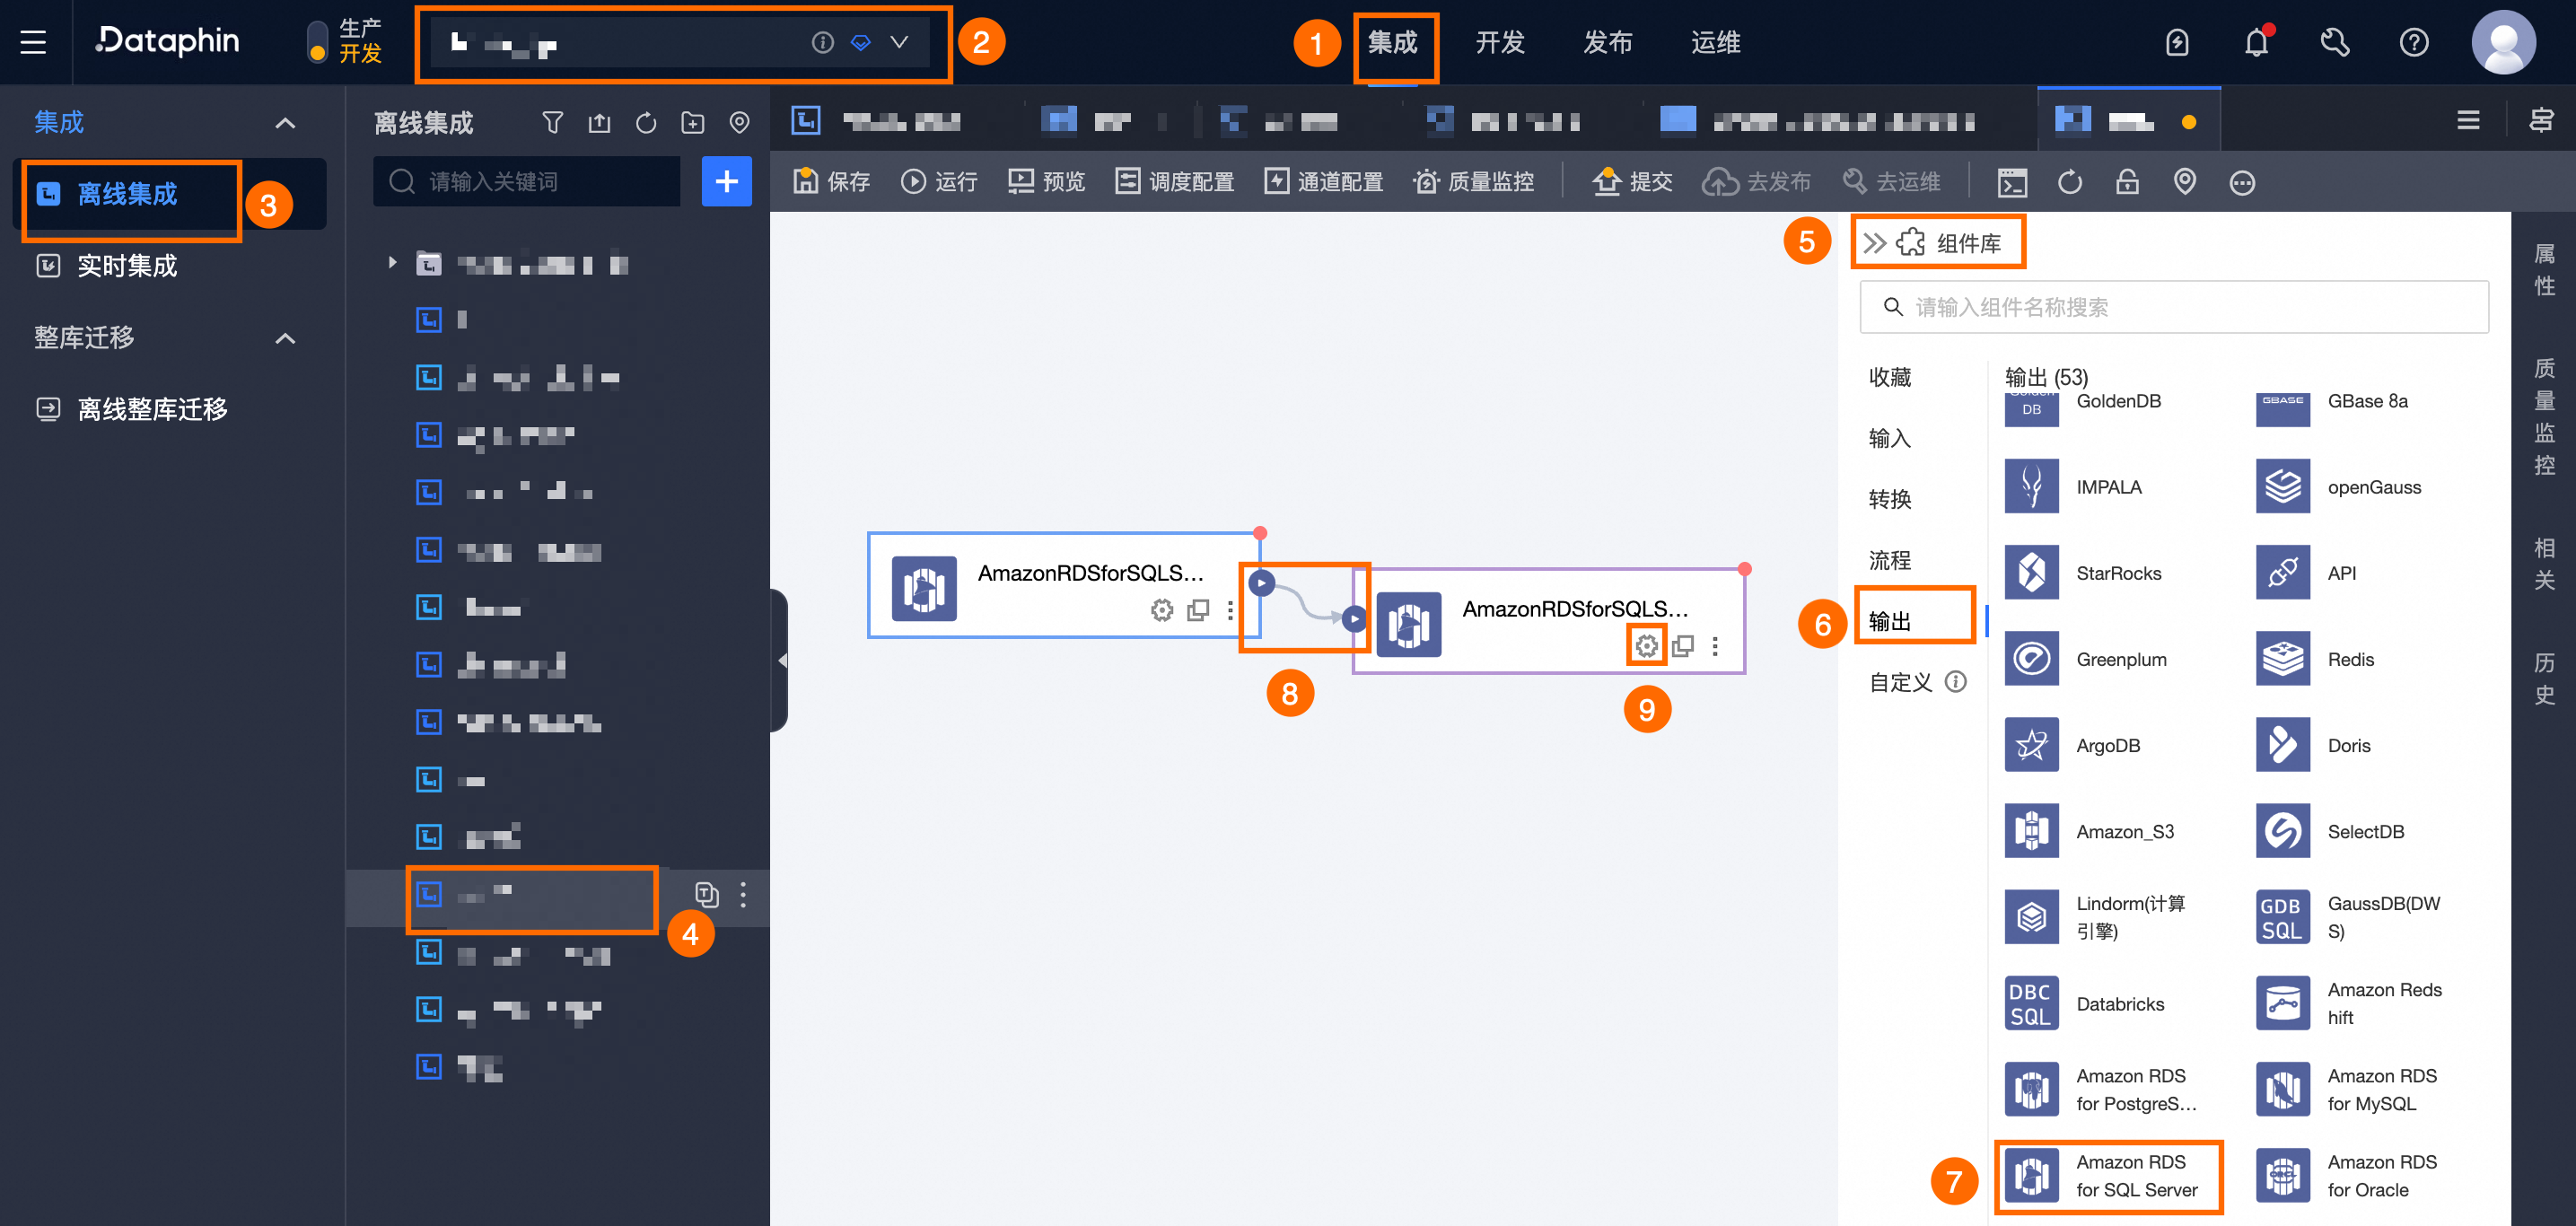Collapse the 集成 sidebar section
Viewport: 2576px width, 1226px height.
[285, 123]
